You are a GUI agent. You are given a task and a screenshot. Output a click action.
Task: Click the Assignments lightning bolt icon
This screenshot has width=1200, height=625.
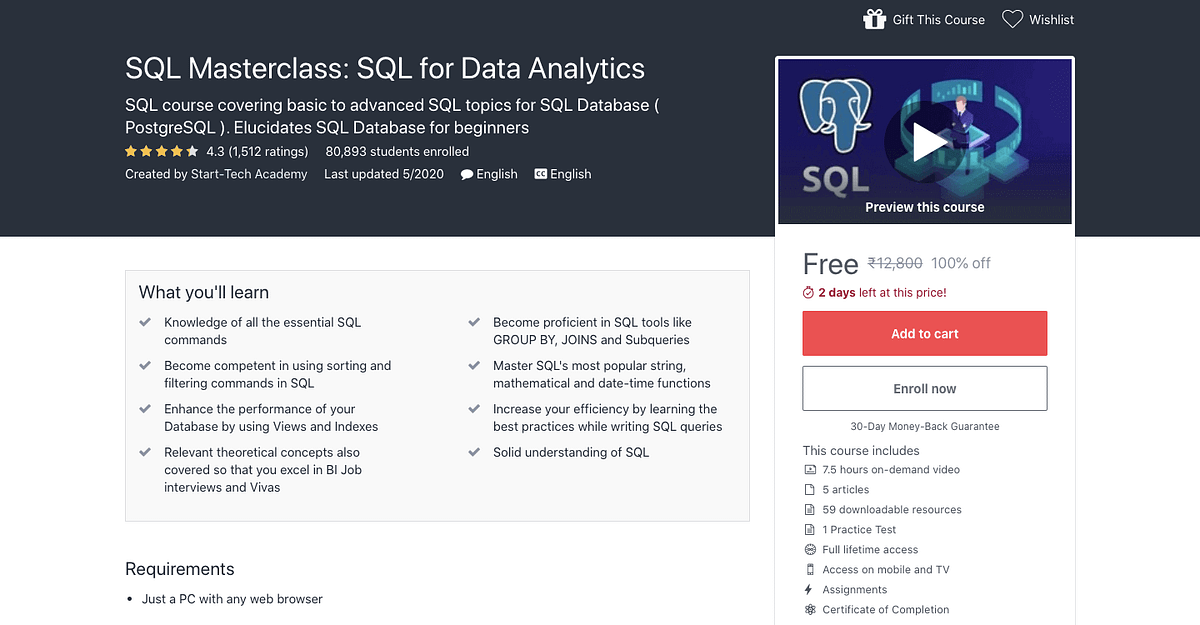pos(808,589)
